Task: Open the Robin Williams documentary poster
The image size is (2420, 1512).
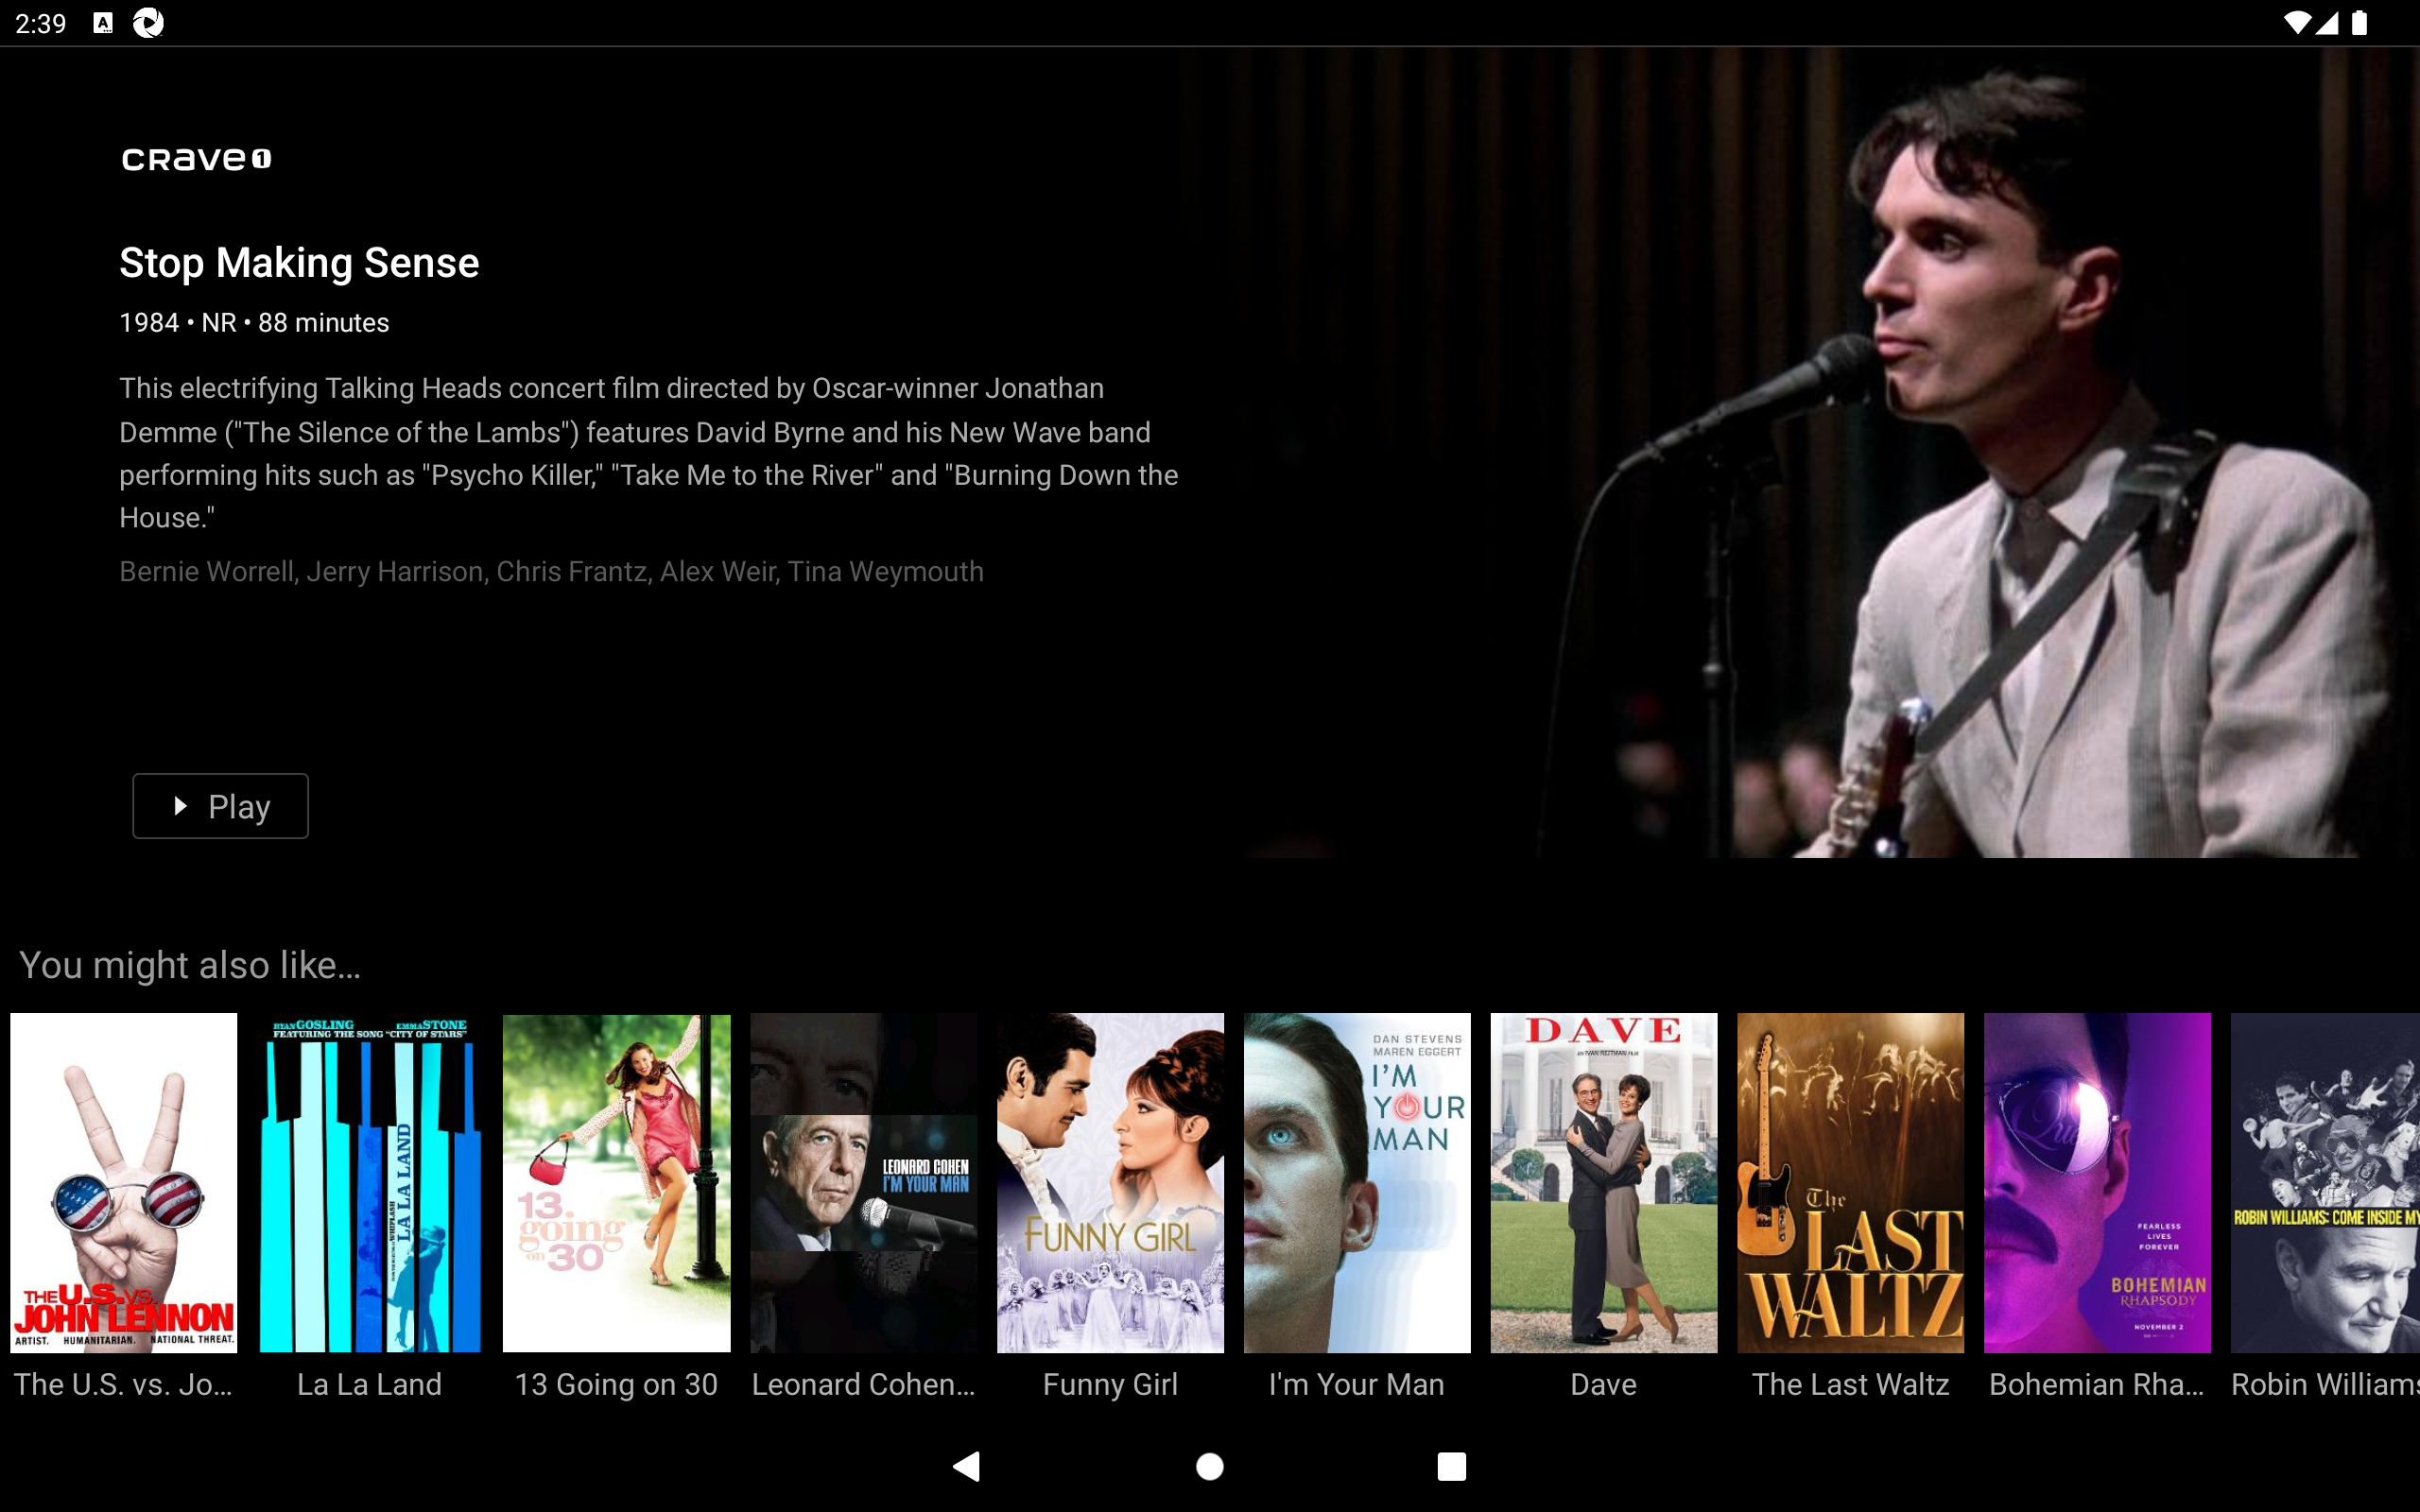Action: (2325, 1183)
